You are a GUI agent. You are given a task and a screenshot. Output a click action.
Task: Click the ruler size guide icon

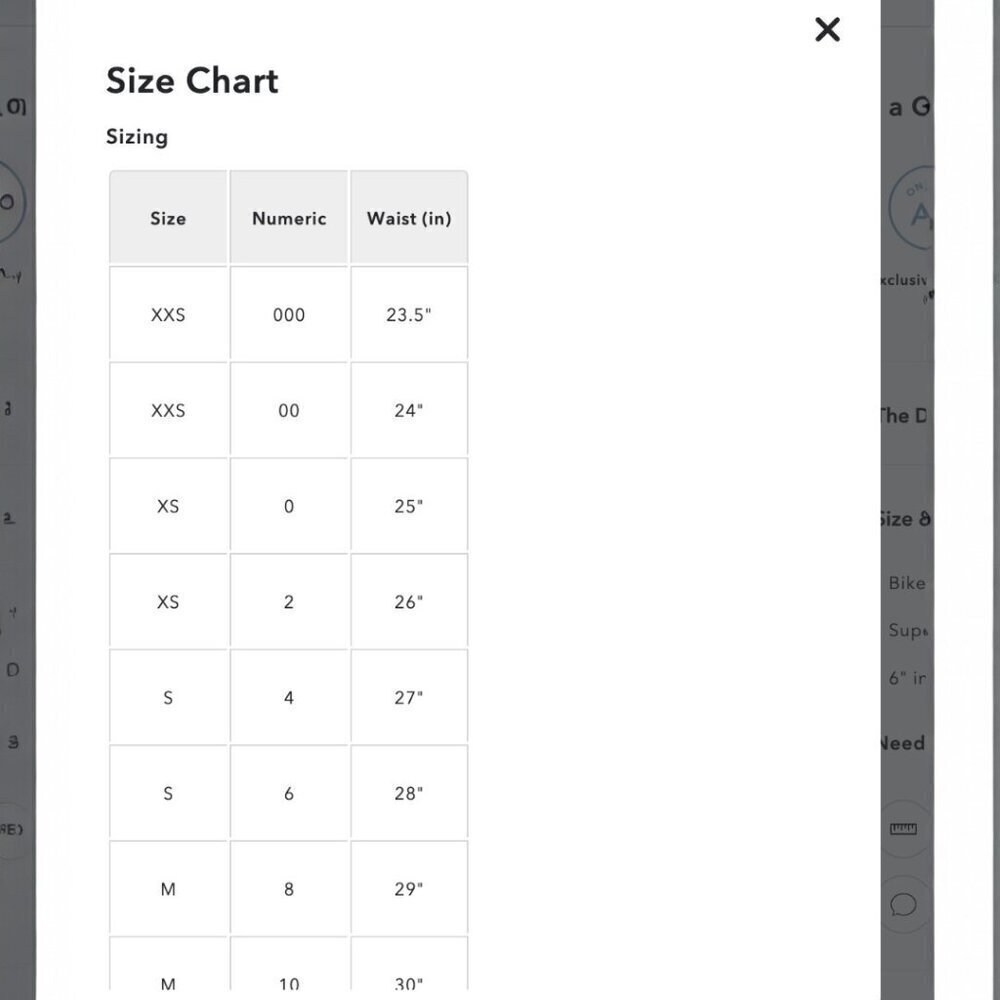point(903,828)
